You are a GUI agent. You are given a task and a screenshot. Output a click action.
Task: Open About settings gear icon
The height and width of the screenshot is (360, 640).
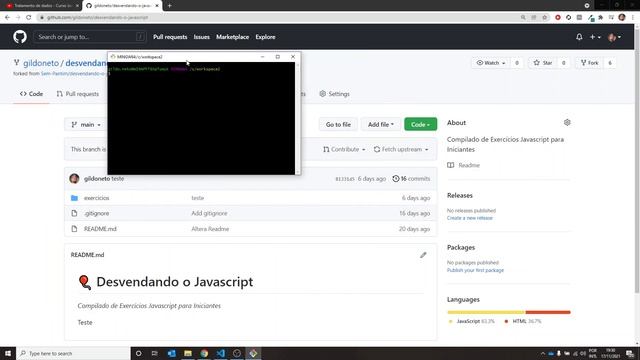click(567, 122)
